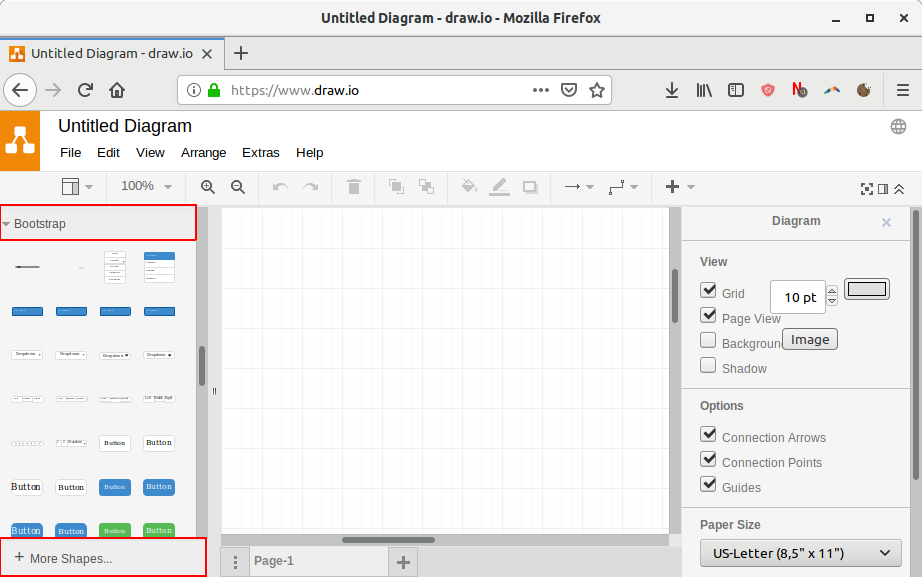Disable the Grid checkbox

[x=709, y=291]
